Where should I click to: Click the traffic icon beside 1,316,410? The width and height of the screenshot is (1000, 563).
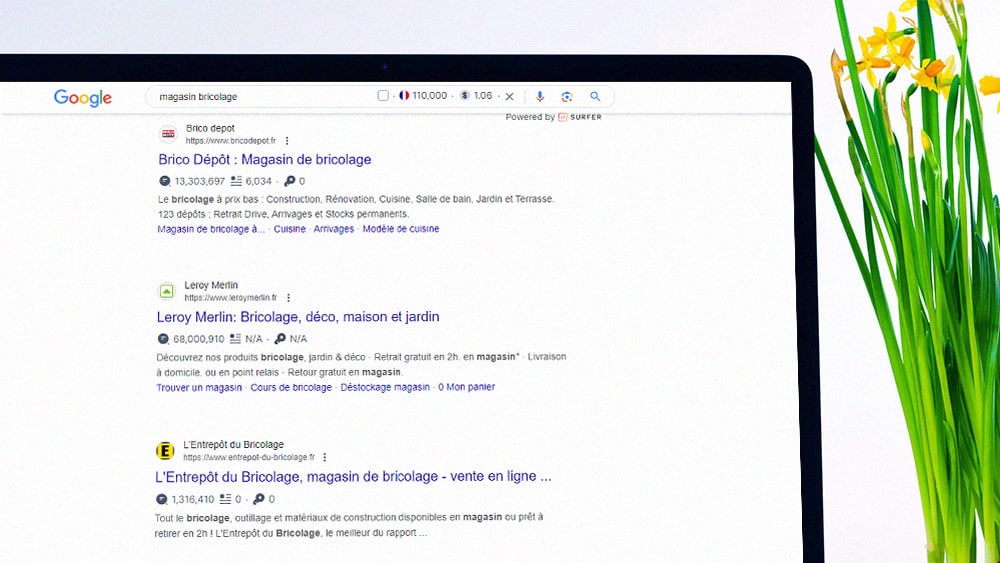point(162,499)
